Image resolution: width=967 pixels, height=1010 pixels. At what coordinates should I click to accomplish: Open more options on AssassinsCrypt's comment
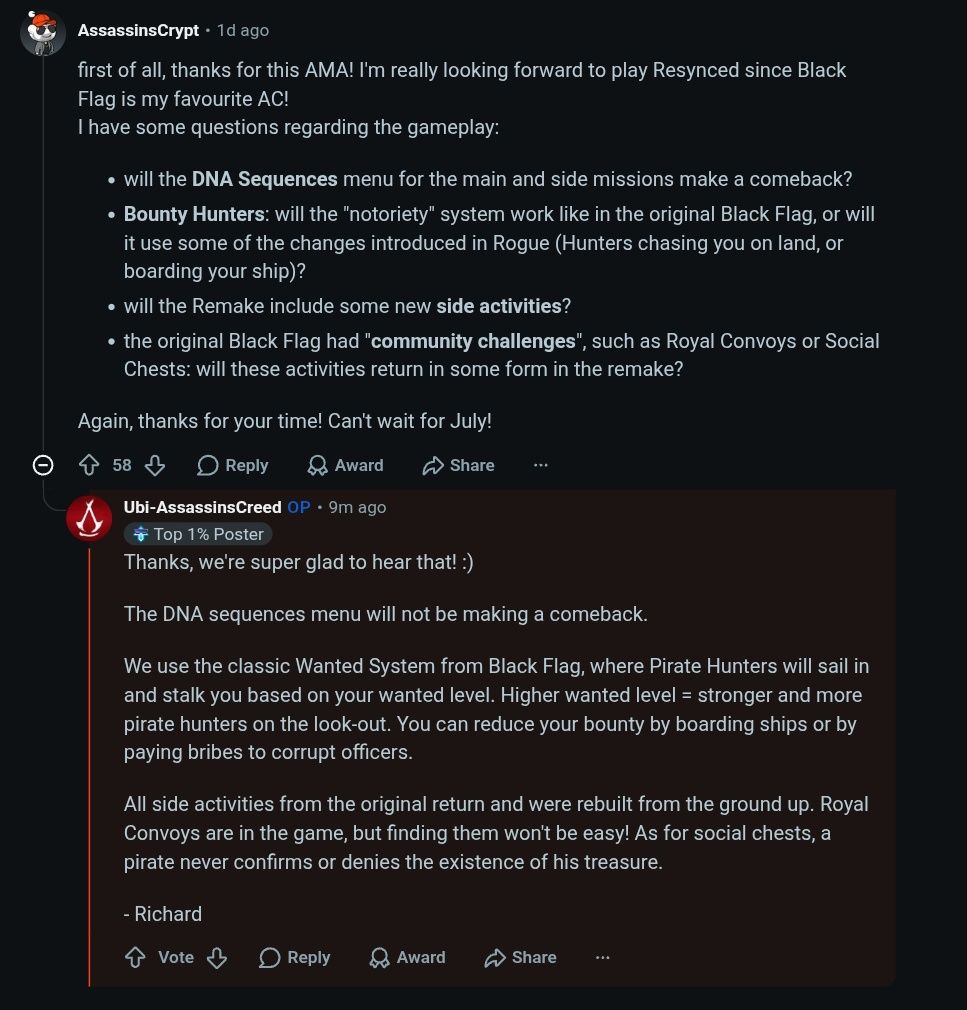pos(541,465)
